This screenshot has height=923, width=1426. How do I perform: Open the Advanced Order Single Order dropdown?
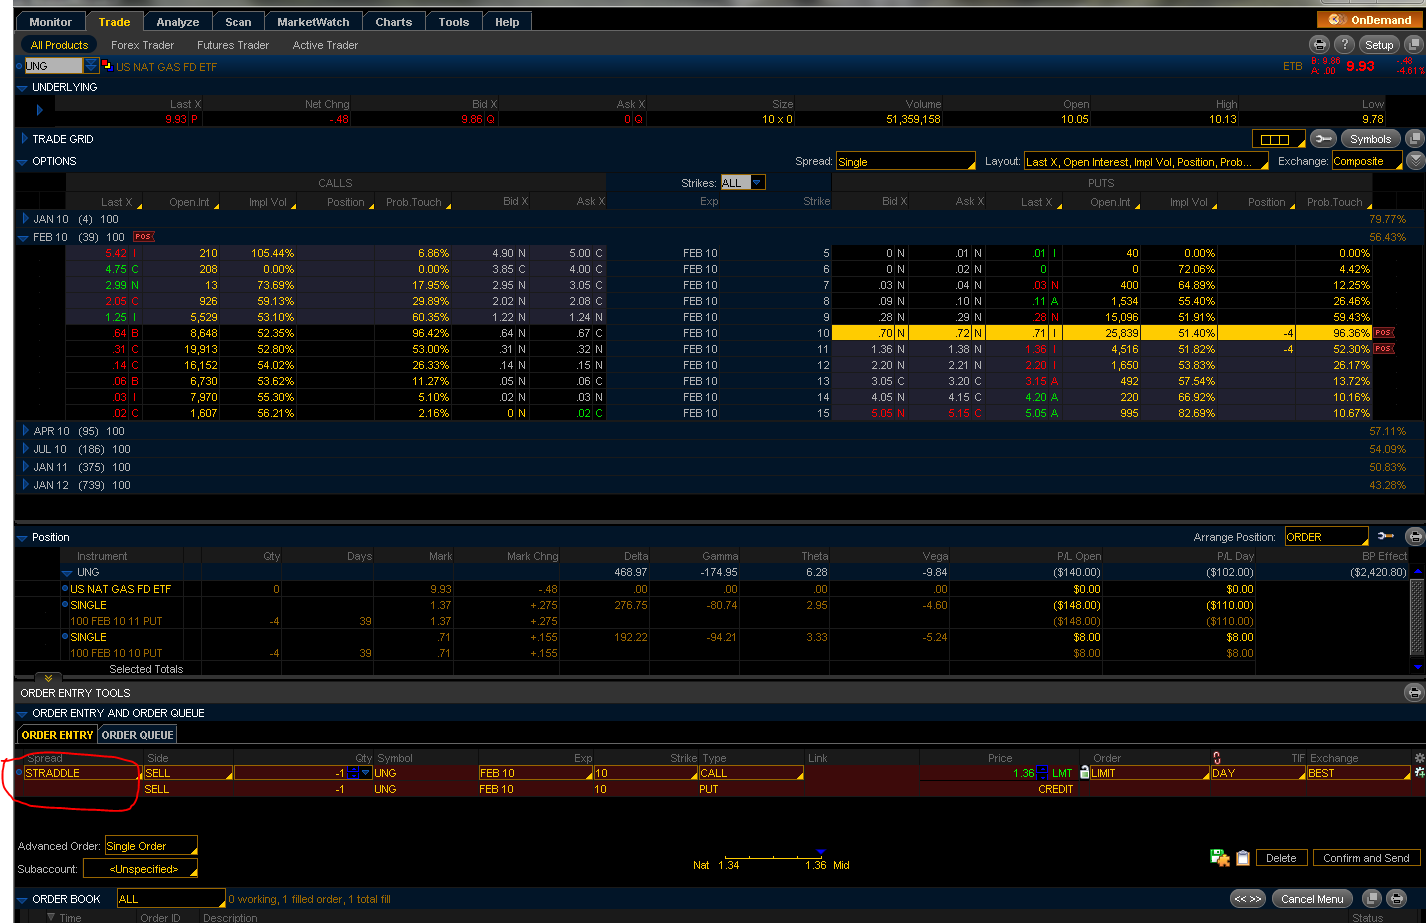tap(151, 845)
